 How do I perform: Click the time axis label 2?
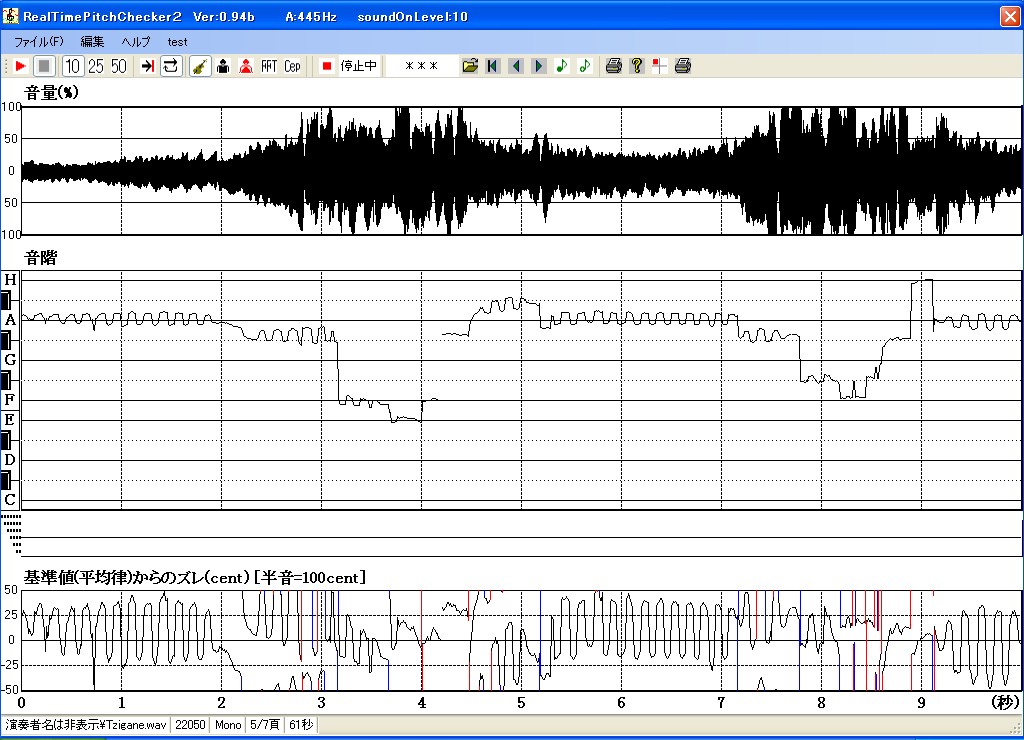tap(221, 703)
